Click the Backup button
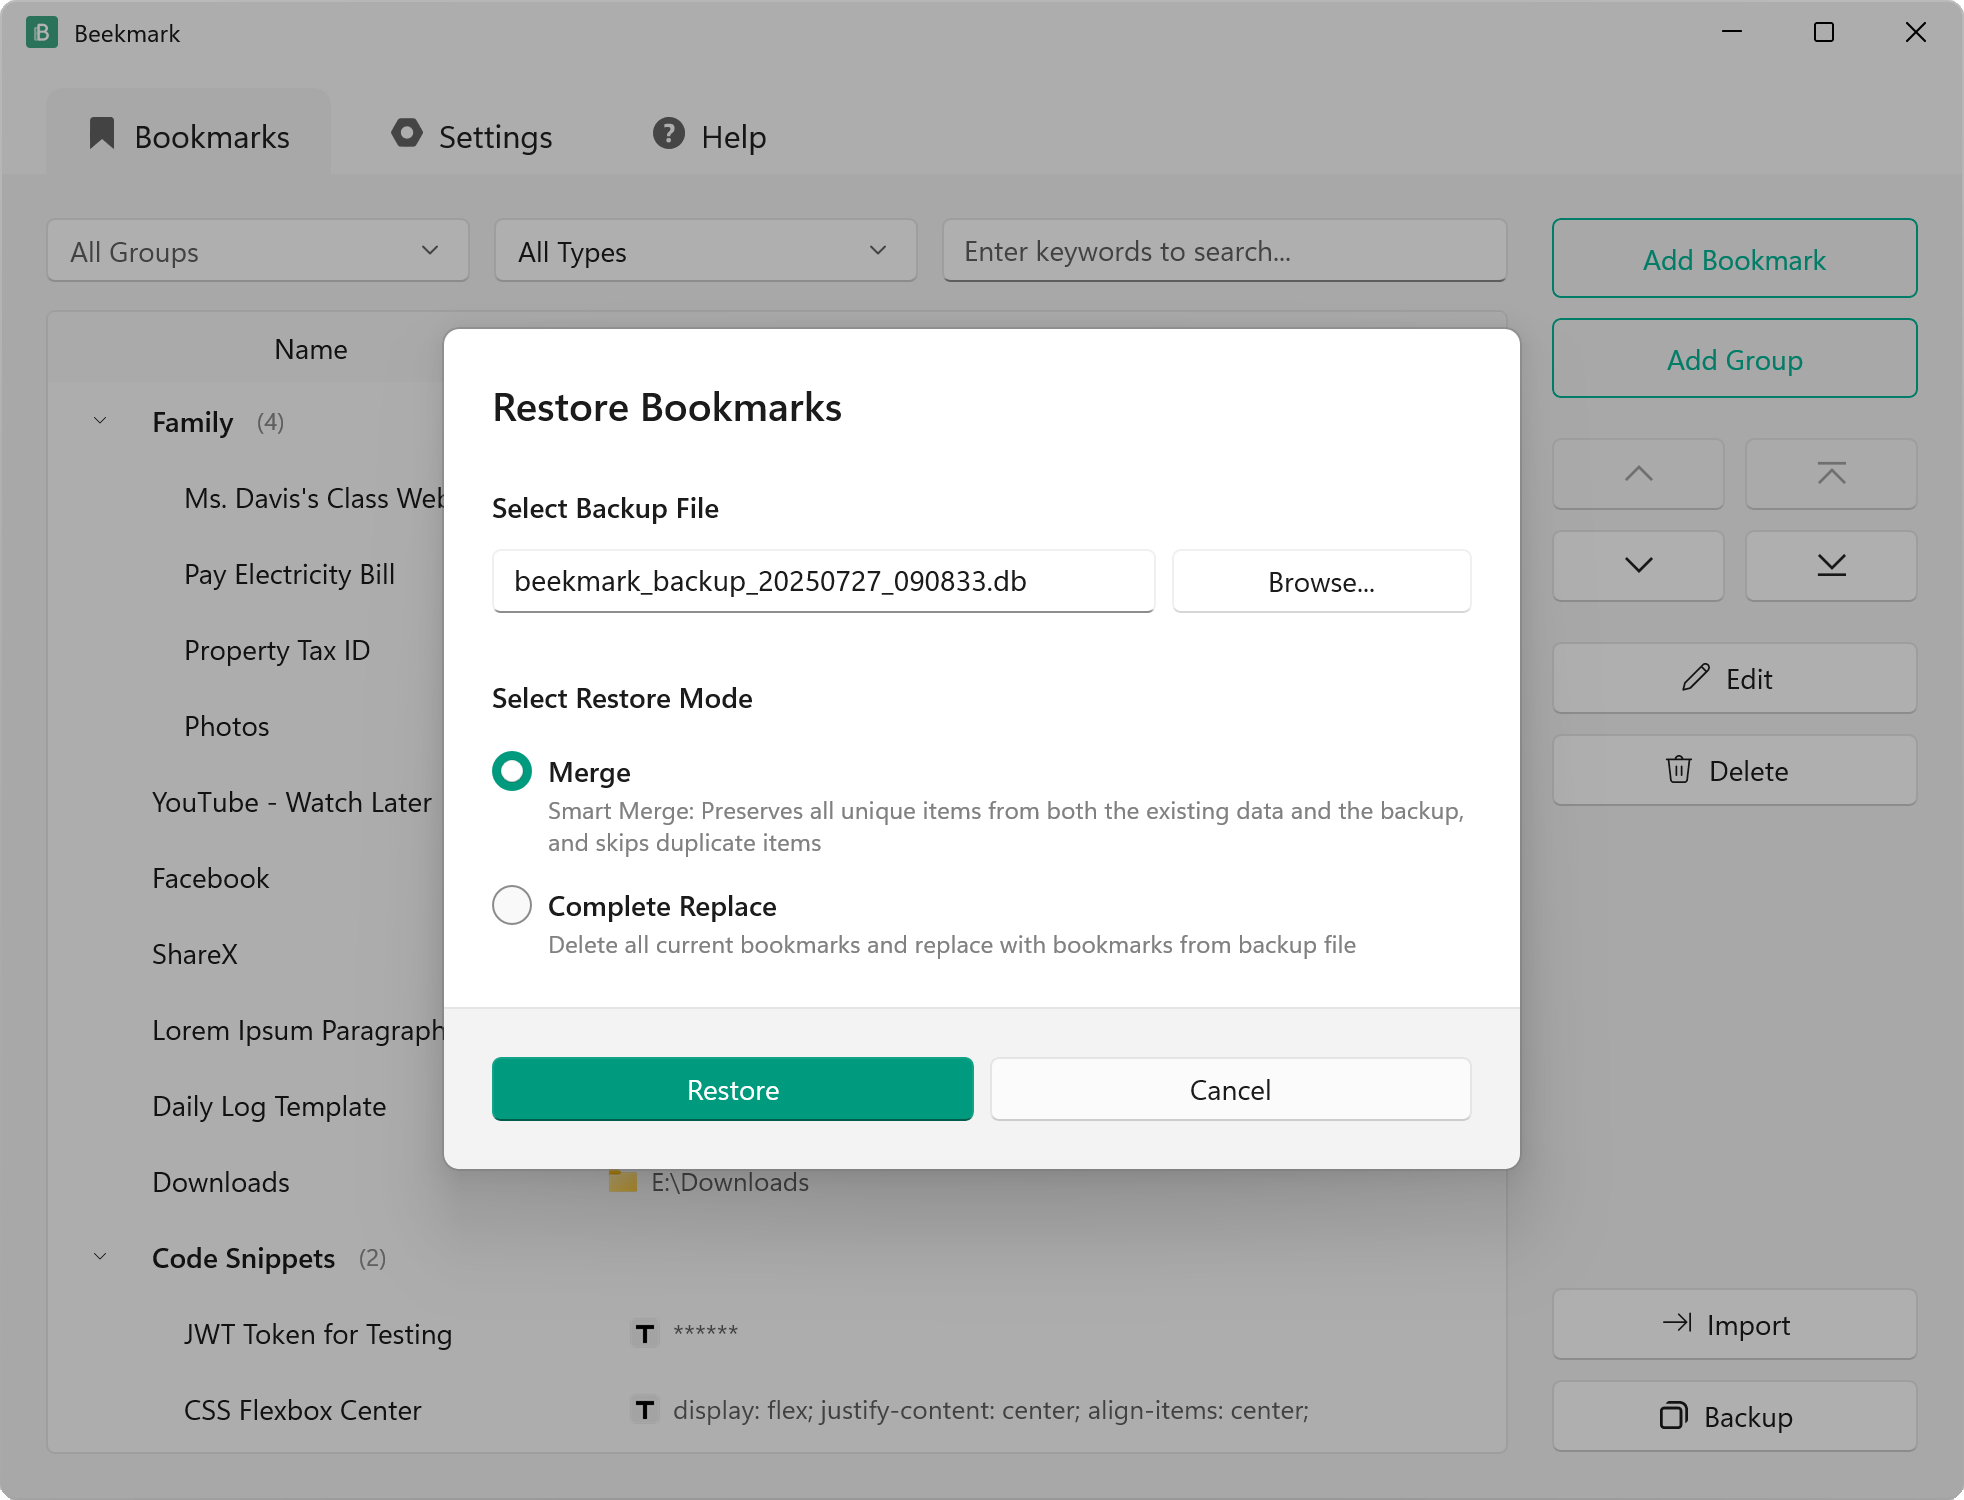 [1735, 1416]
